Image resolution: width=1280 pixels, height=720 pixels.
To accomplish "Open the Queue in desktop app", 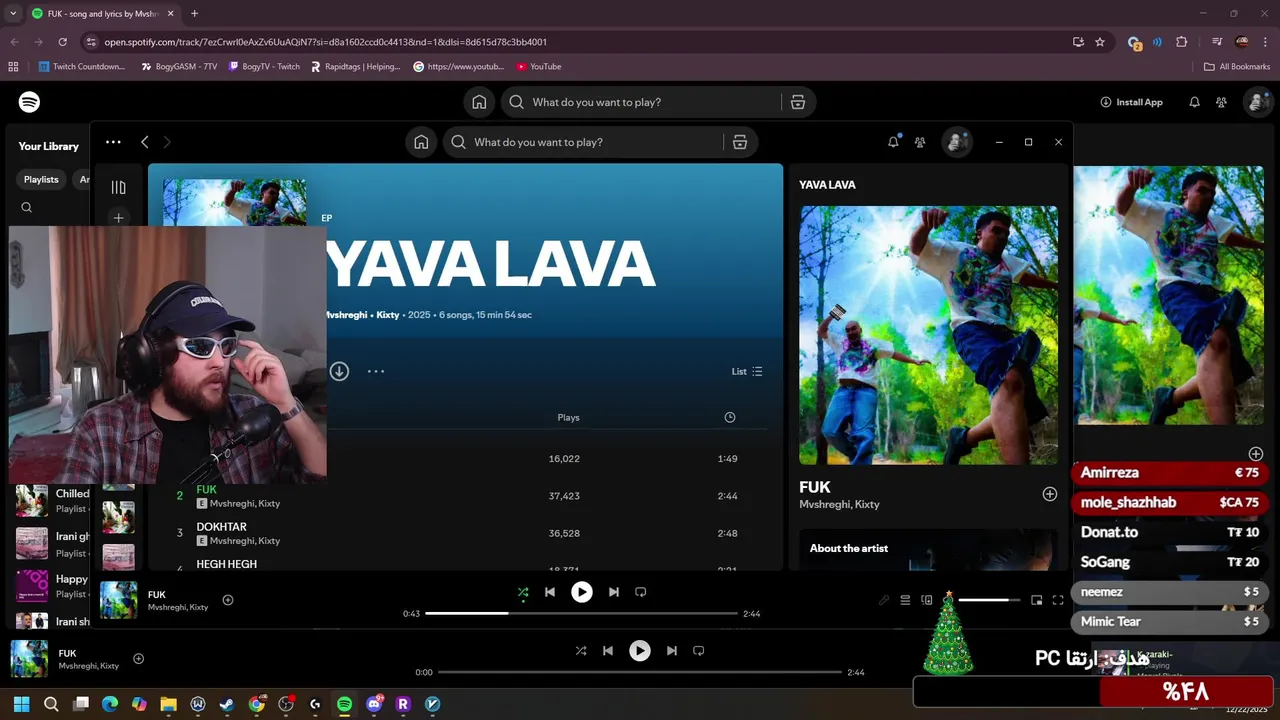I will click(905, 600).
